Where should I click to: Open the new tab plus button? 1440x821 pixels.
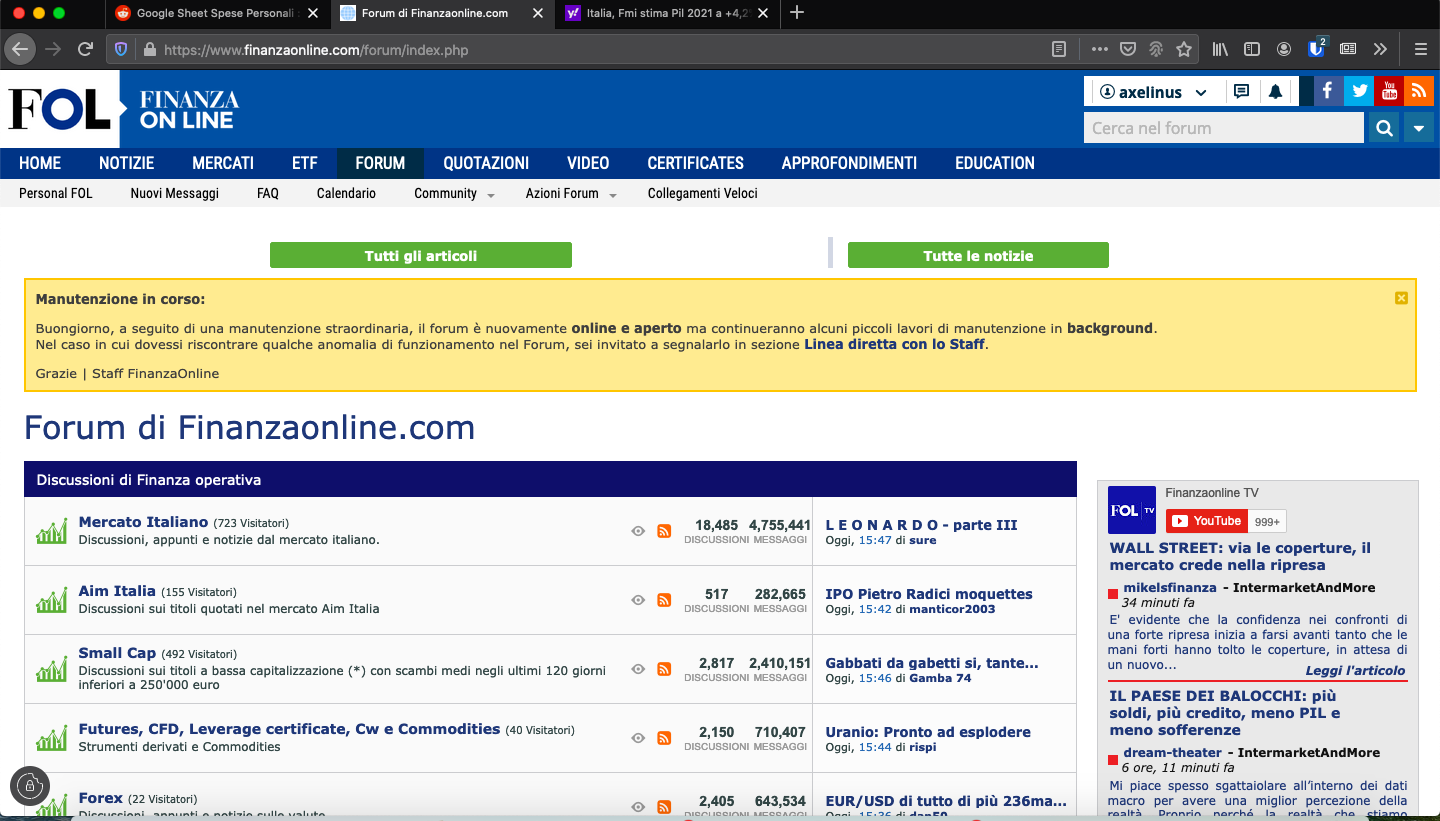pyautogui.click(x=797, y=13)
